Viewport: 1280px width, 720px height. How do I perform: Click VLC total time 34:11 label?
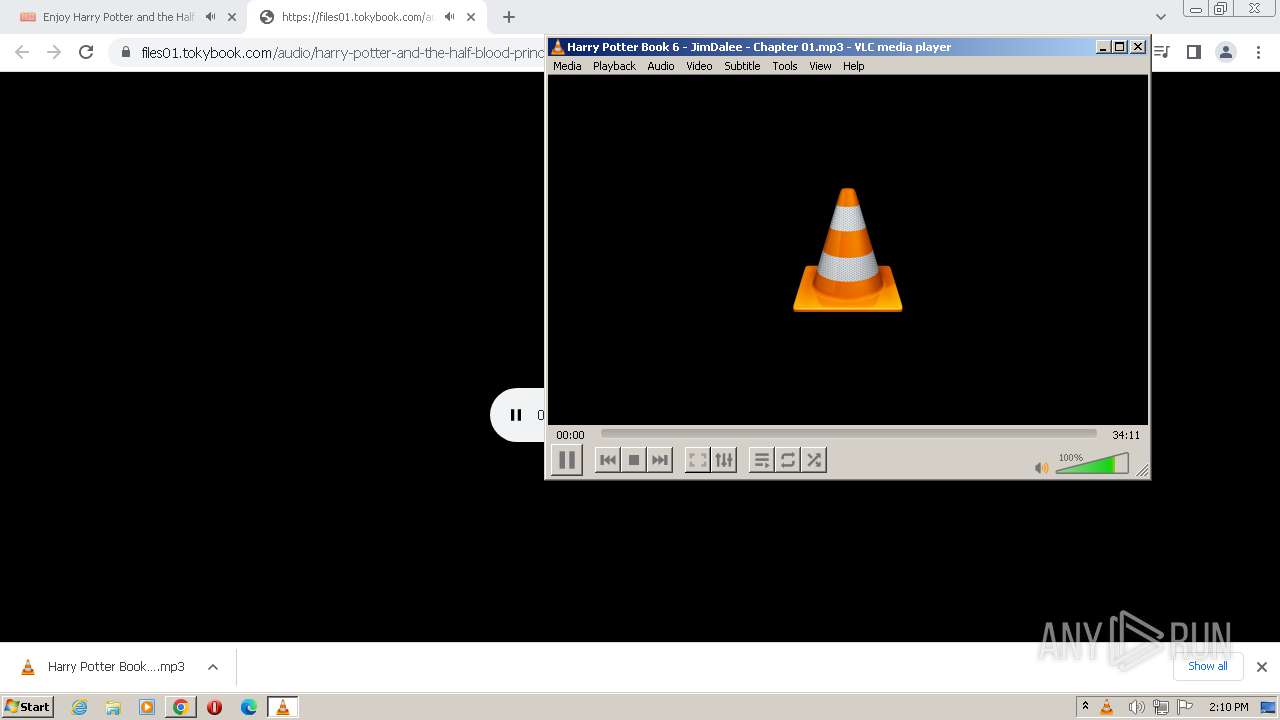(x=1126, y=435)
